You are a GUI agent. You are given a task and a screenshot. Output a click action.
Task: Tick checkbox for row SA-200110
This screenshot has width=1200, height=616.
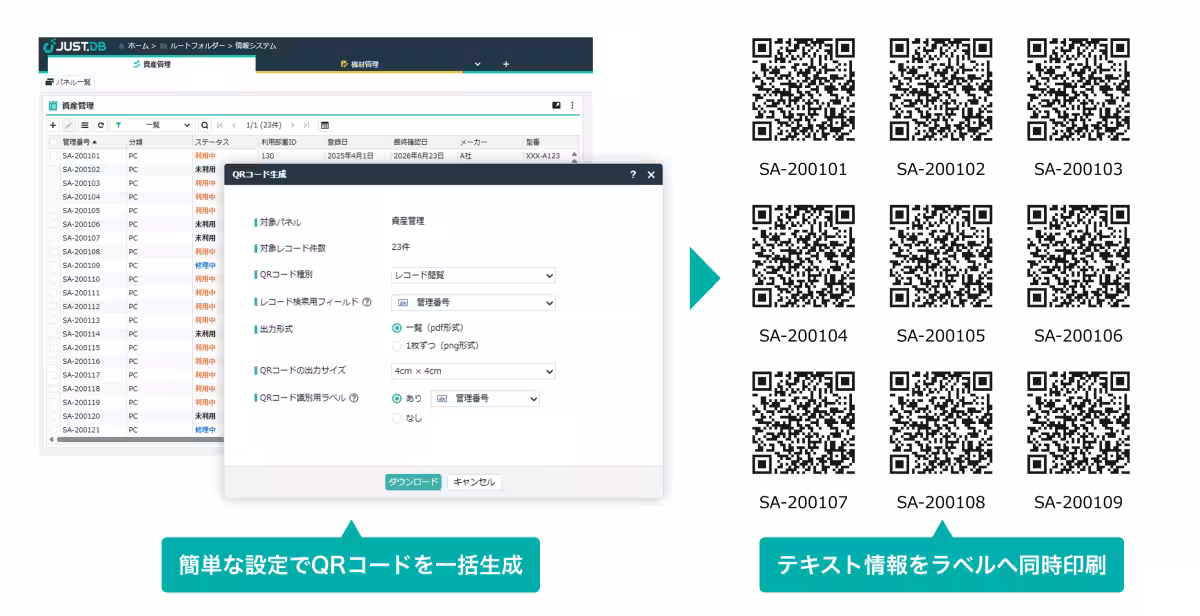(54, 279)
